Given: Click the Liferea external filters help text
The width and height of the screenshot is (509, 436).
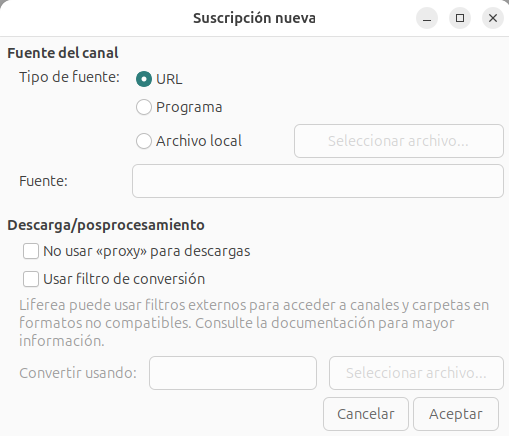Looking at the screenshot, I should click(x=254, y=323).
